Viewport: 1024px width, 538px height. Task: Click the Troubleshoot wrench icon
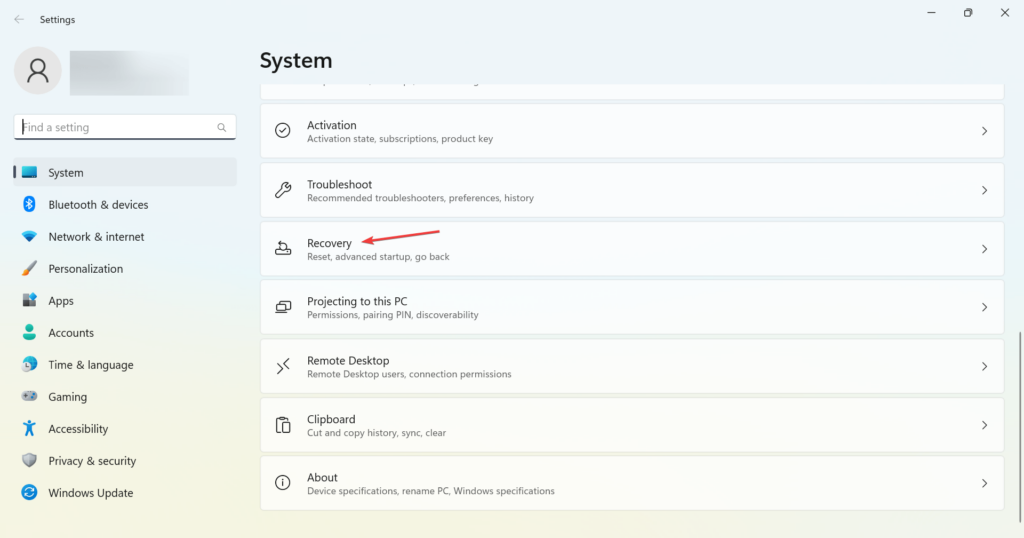point(283,190)
